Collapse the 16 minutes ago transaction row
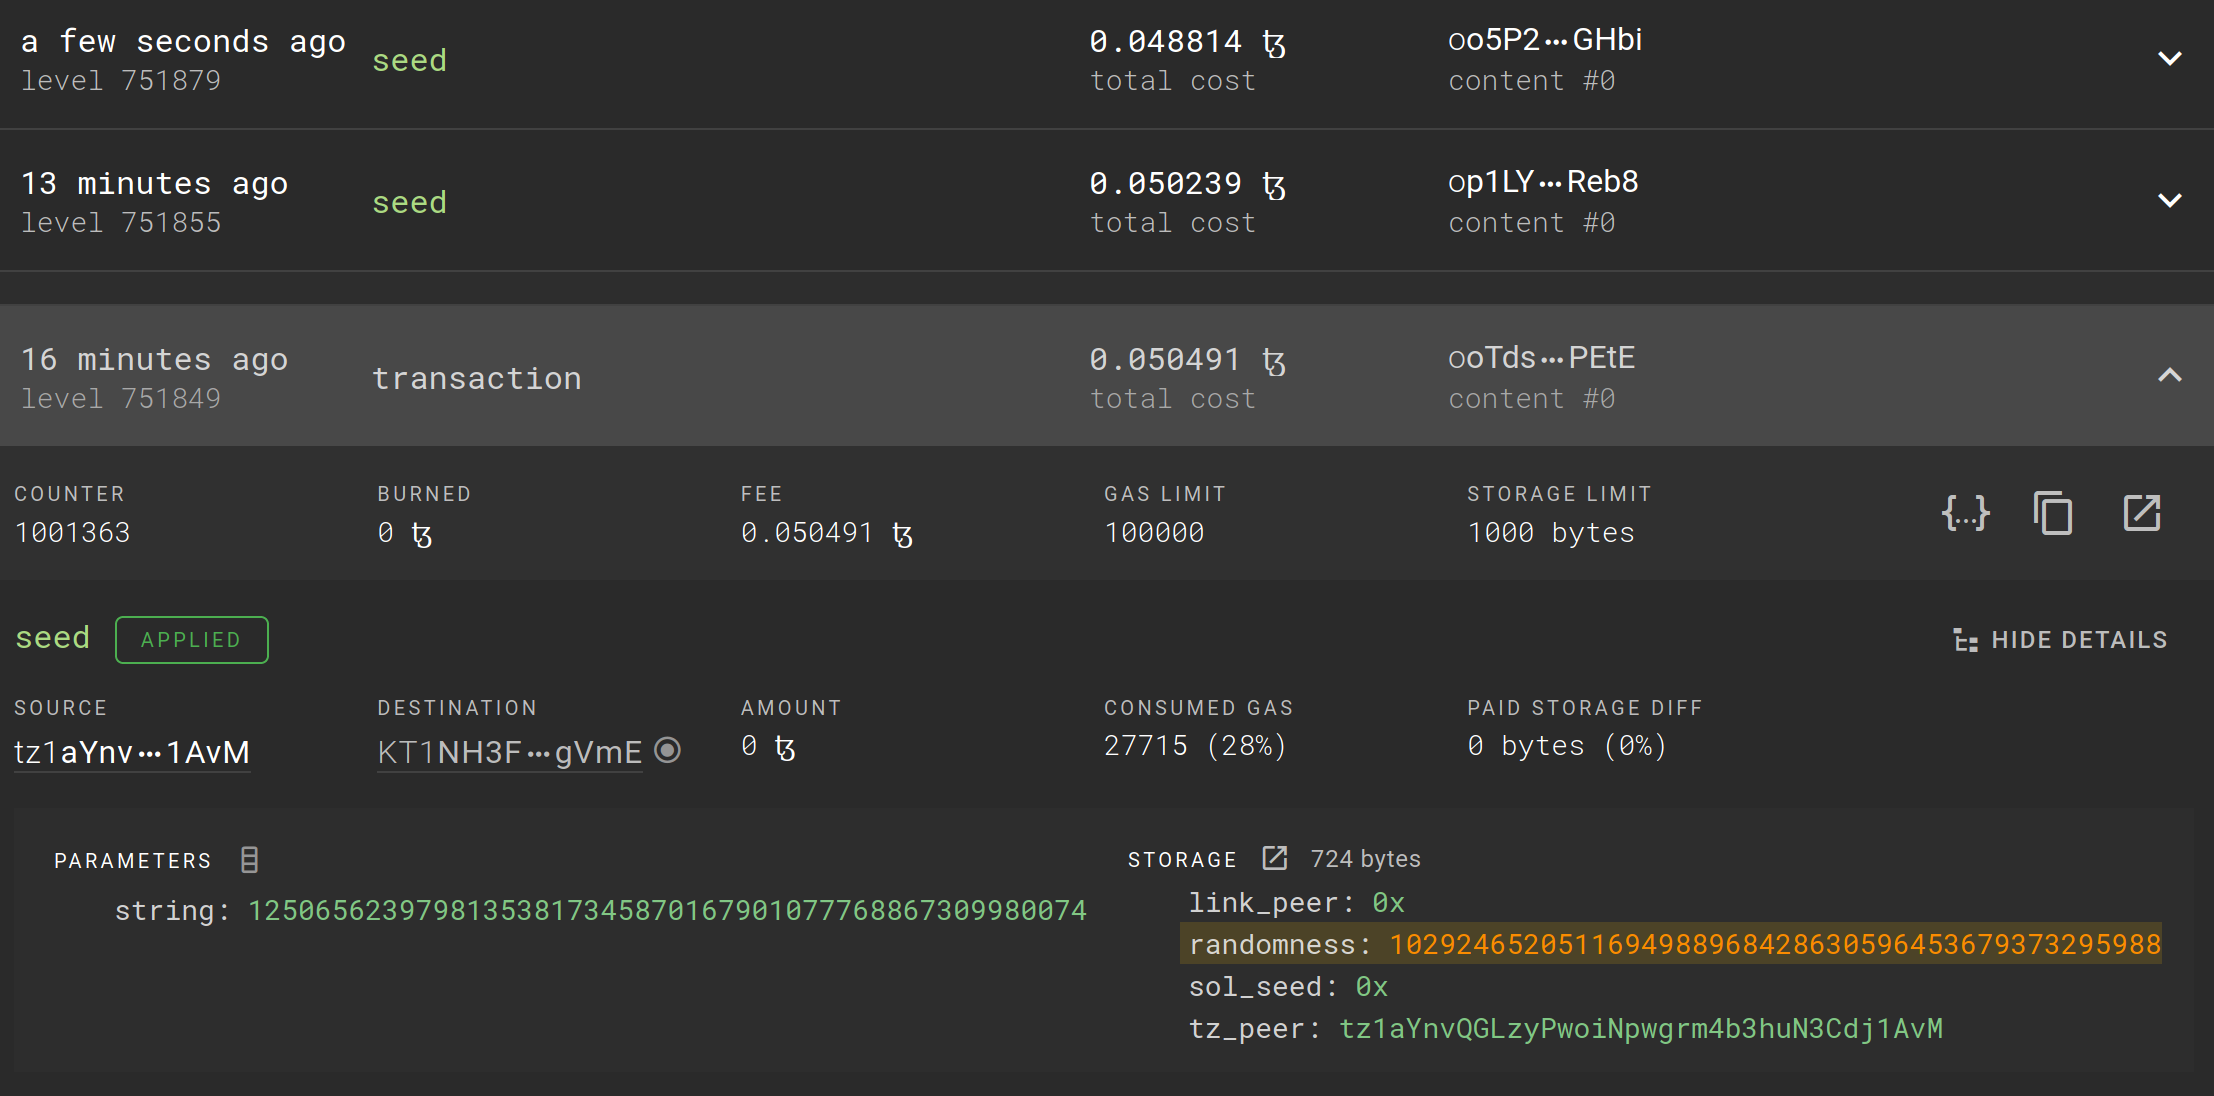 pyautogui.click(x=2169, y=375)
